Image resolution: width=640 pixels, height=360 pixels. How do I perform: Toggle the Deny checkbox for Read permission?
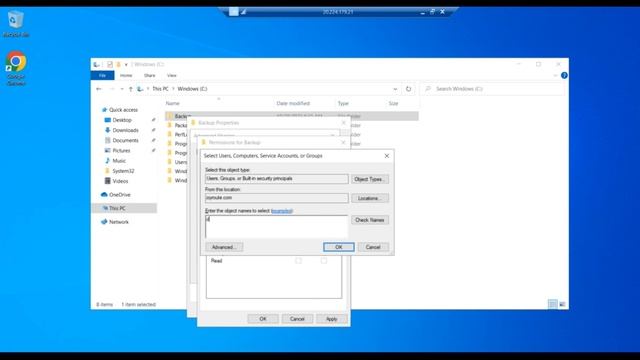[324, 260]
